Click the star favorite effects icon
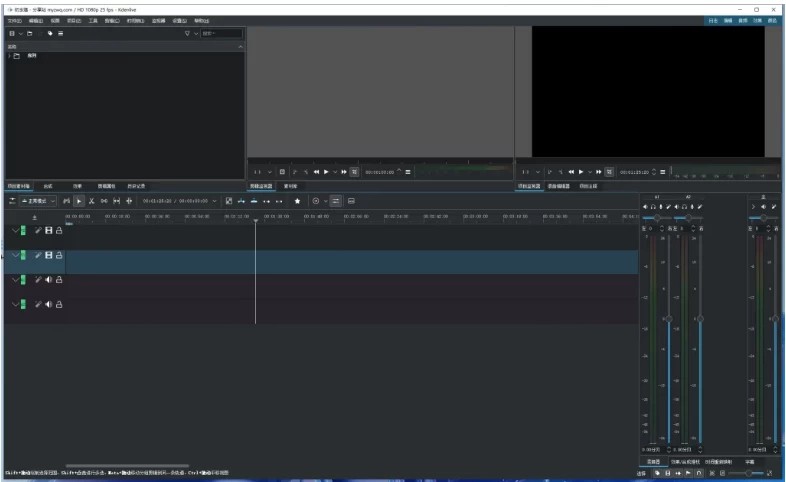This screenshot has width=786, height=482. click(x=297, y=201)
